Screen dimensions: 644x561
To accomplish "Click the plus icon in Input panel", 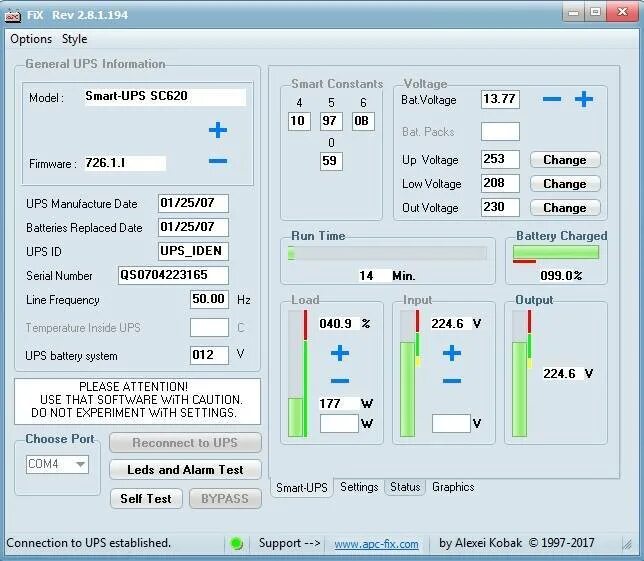I will point(452,353).
